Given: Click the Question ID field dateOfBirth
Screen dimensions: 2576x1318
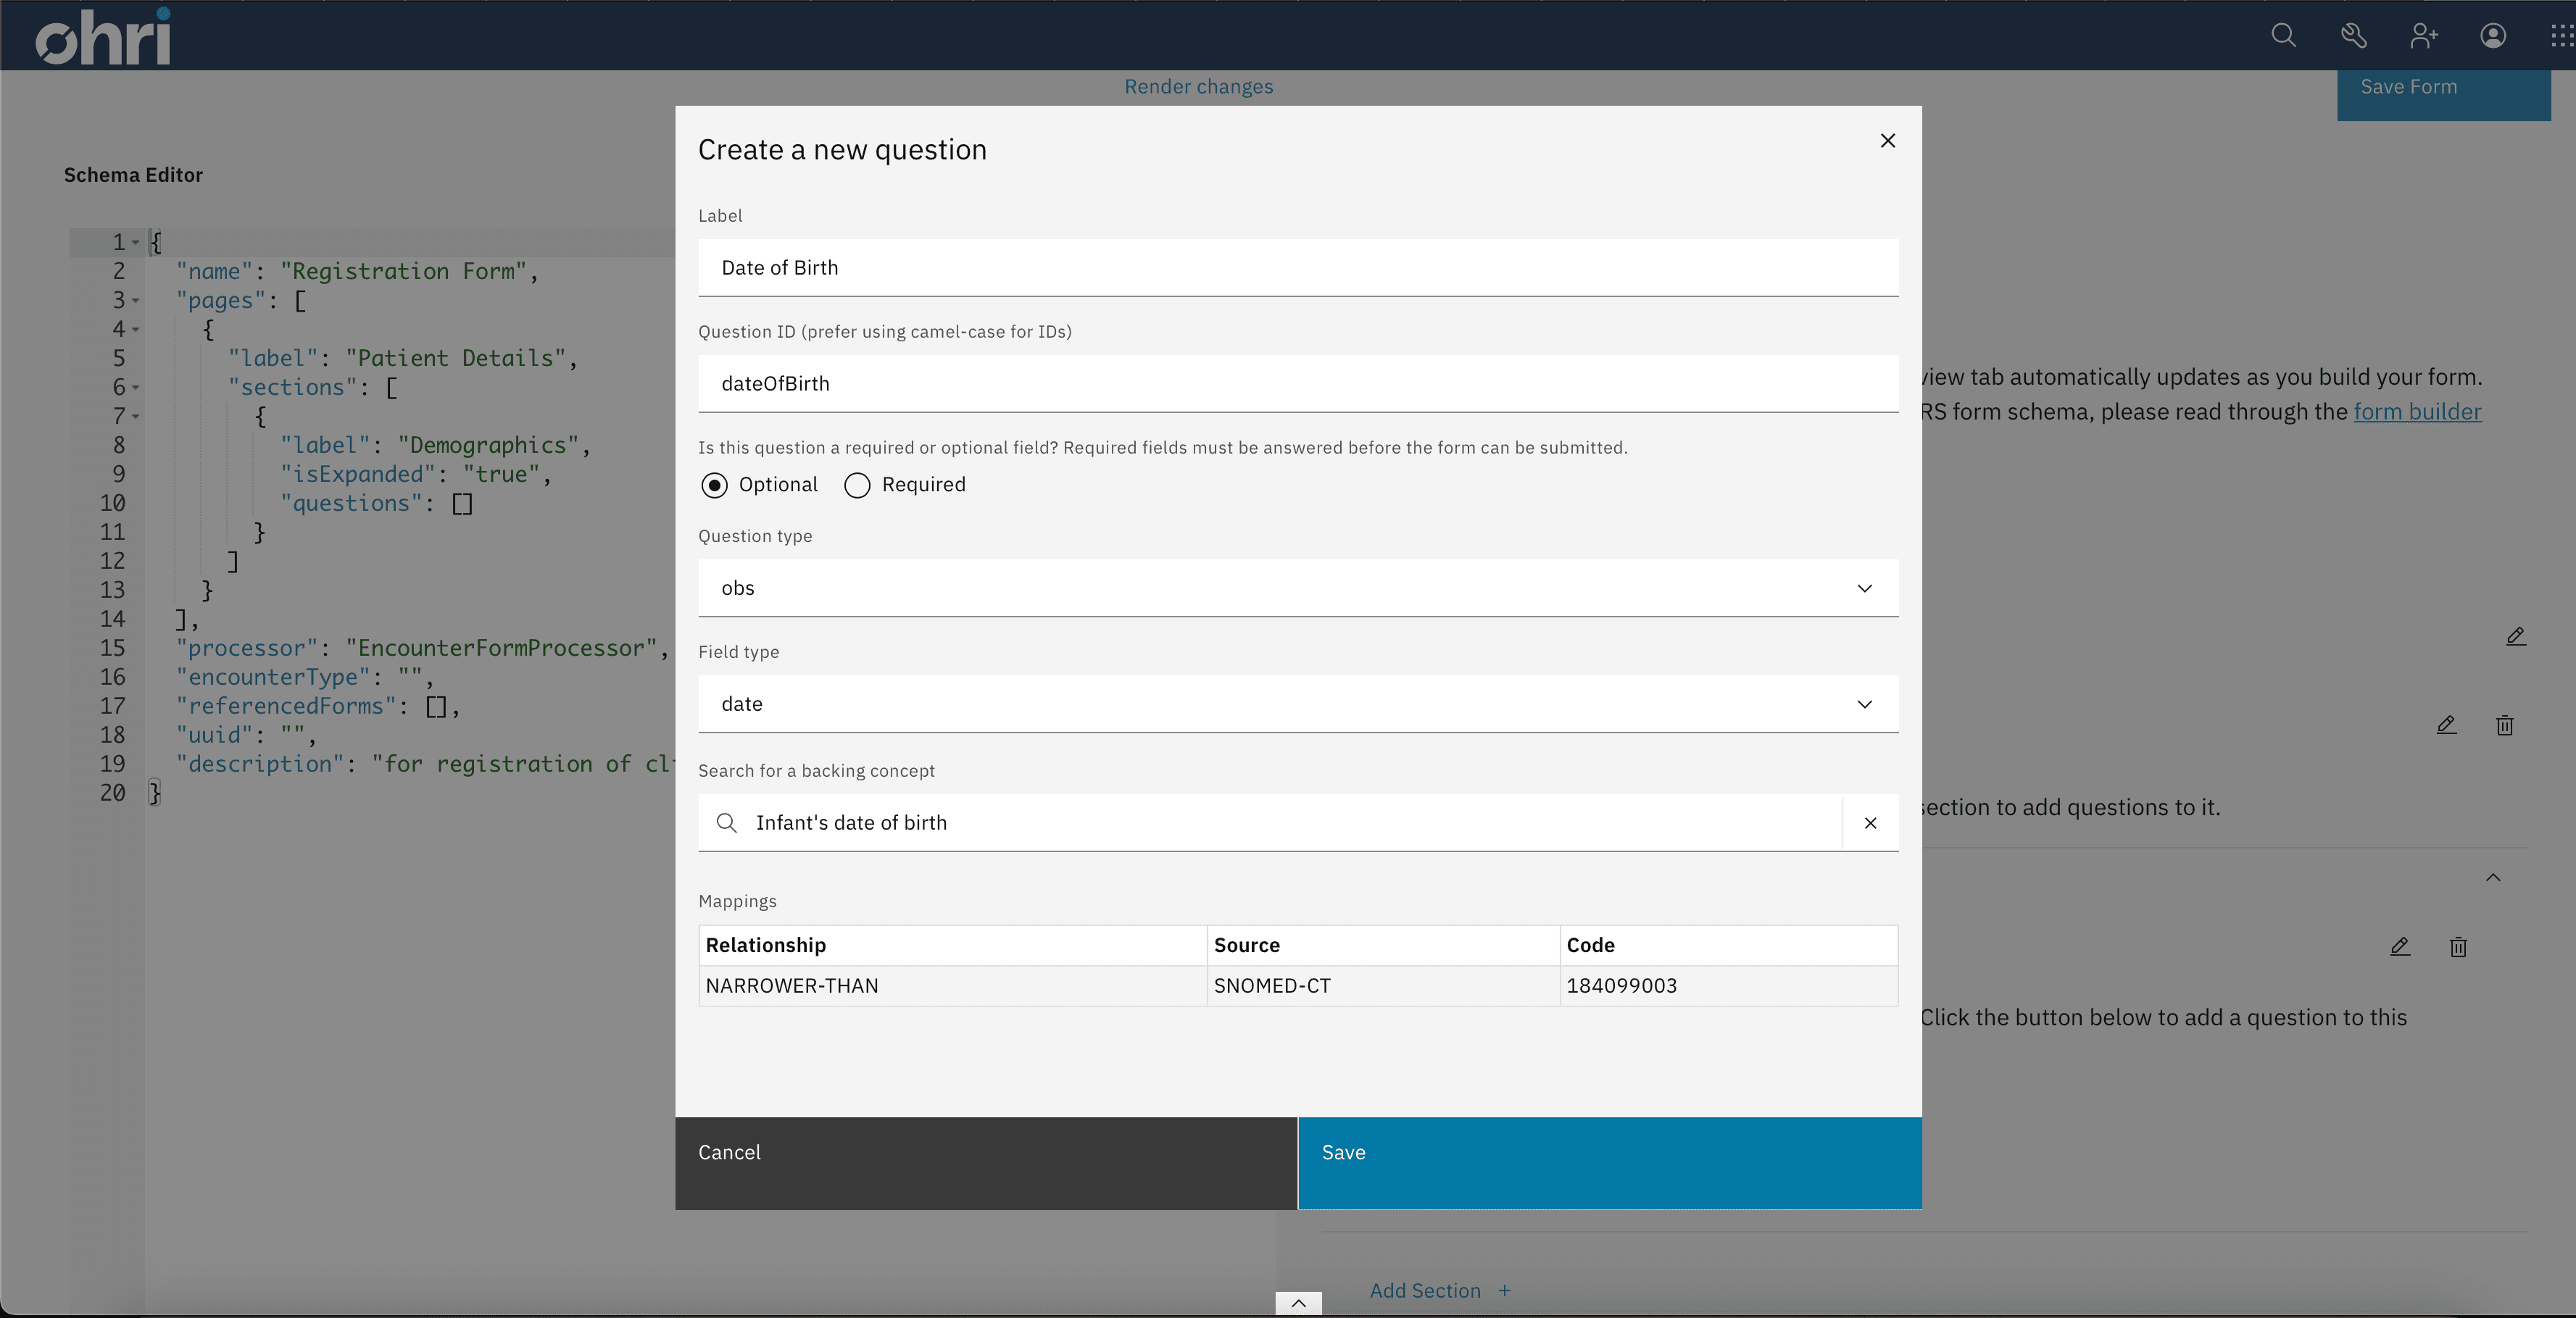Looking at the screenshot, I should click(x=1298, y=384).
